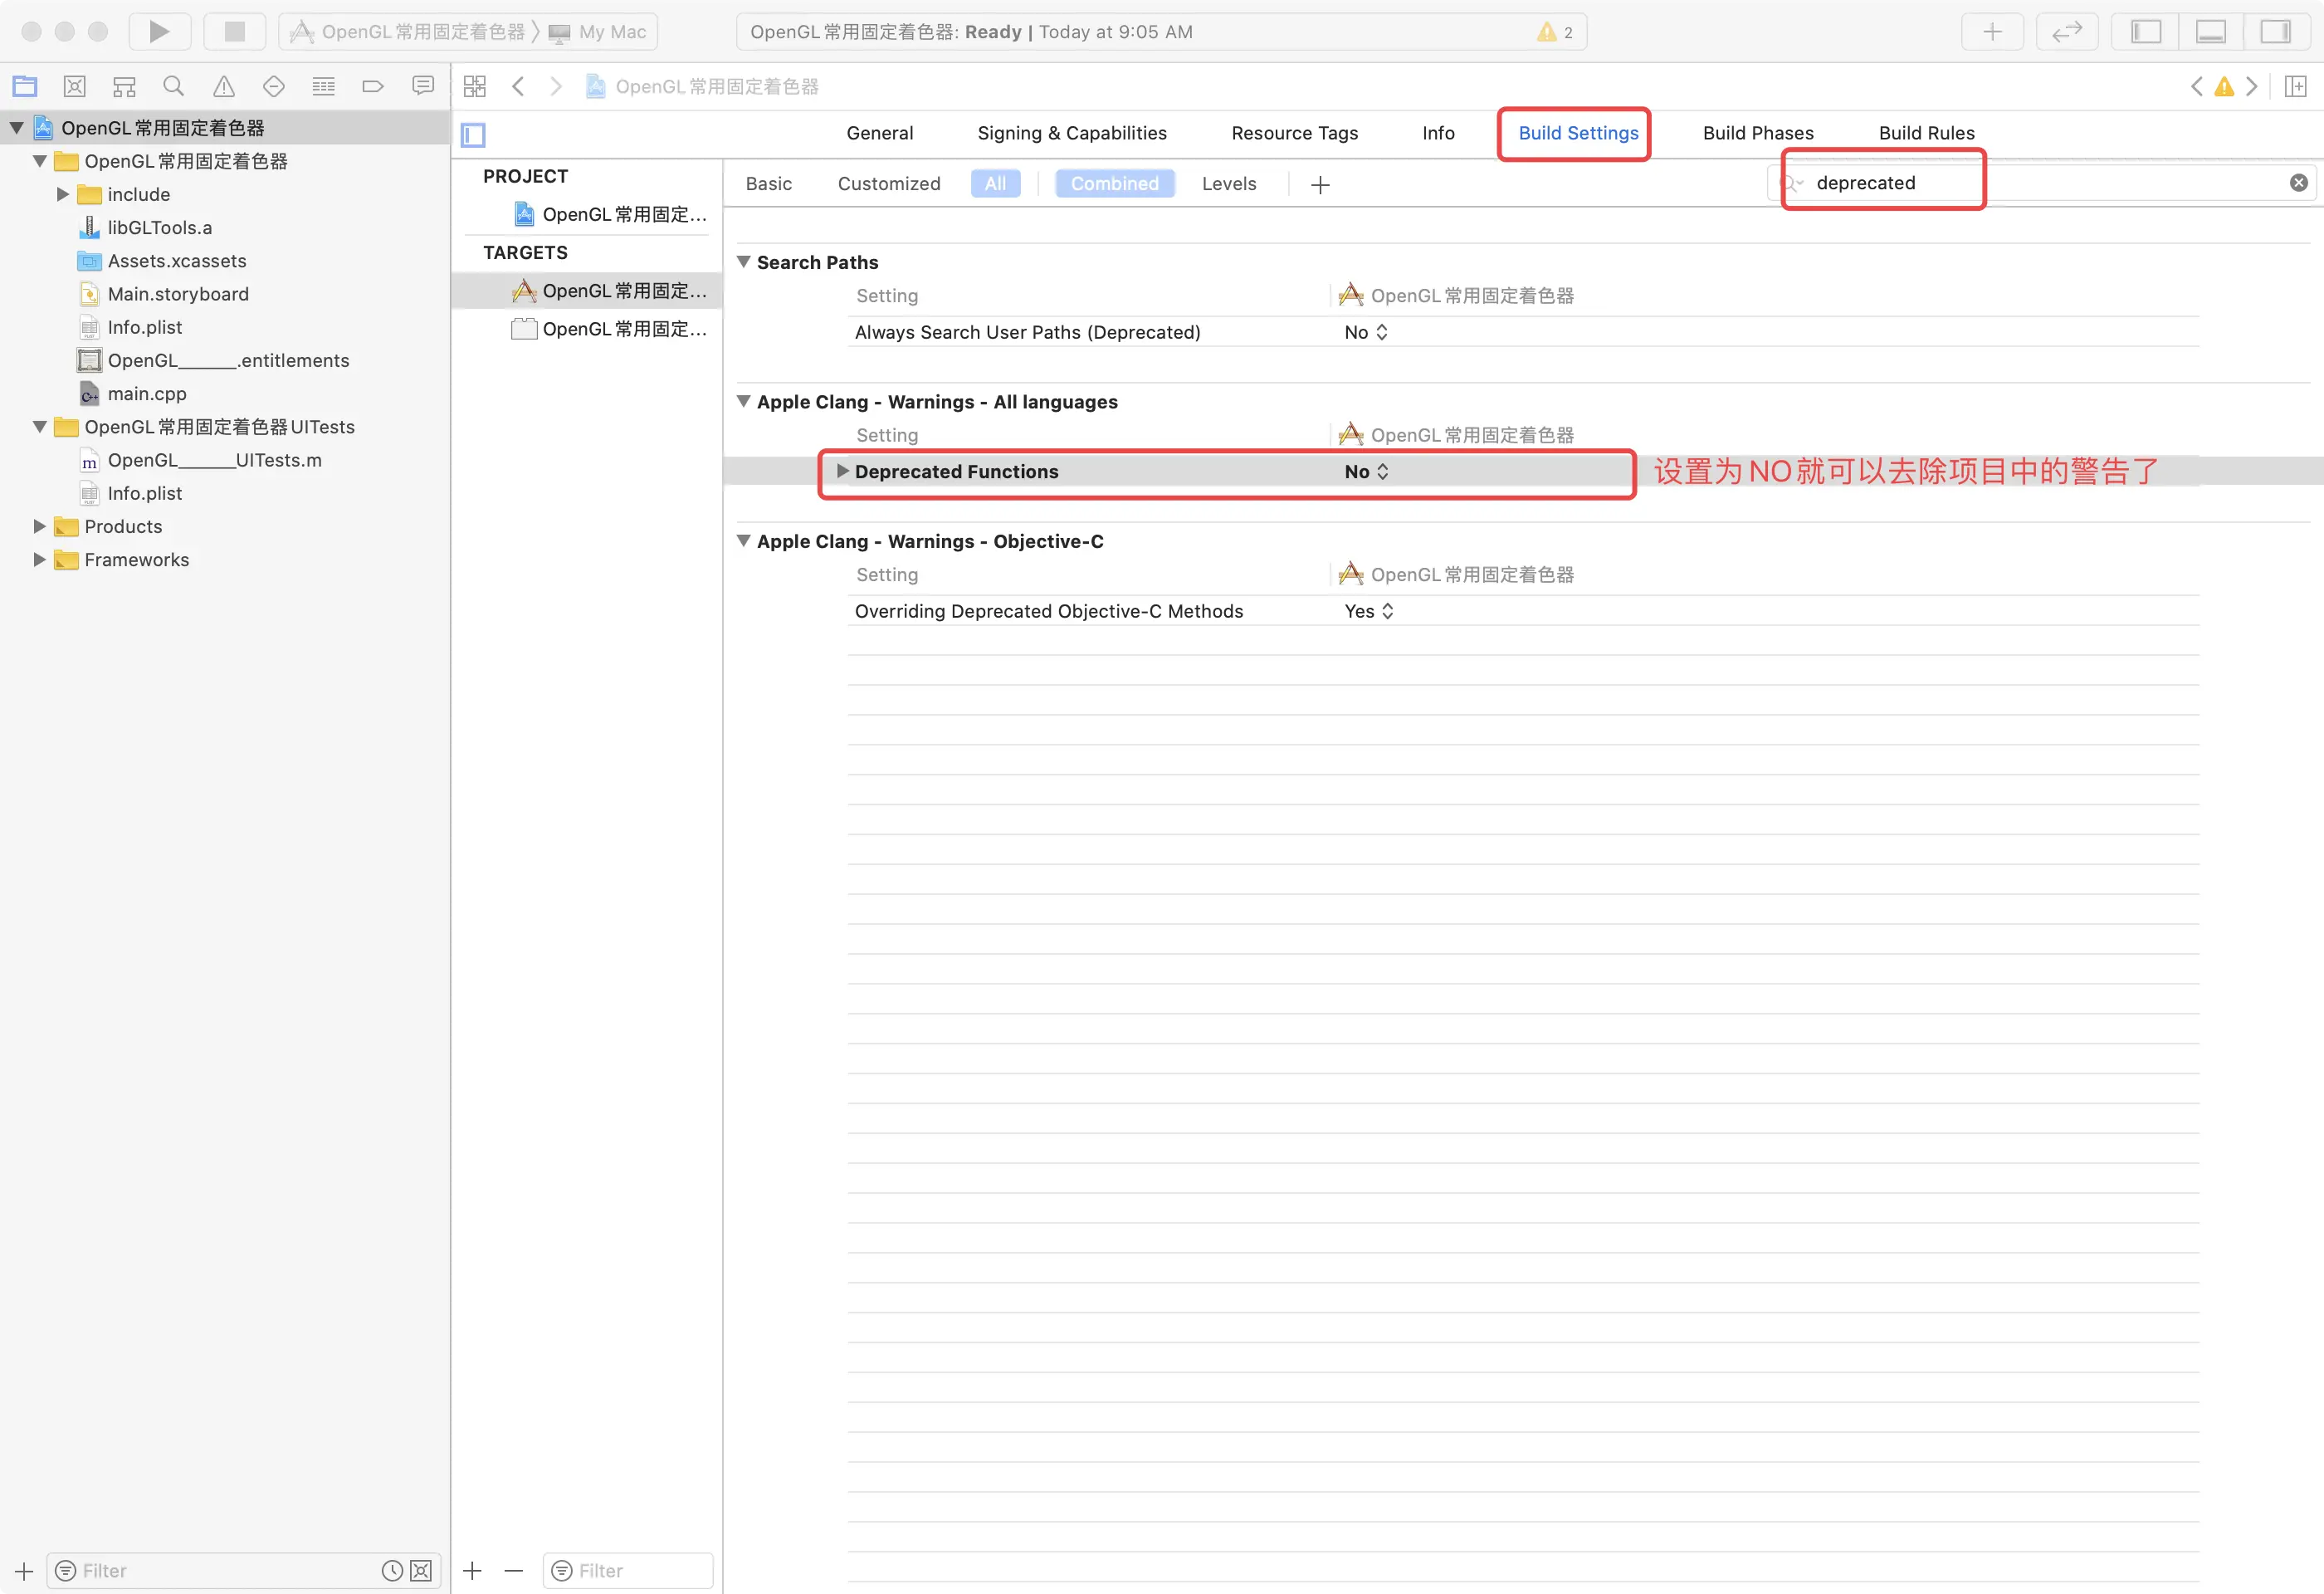Open the Deprecated Functions No value popup
This screenshot has width=2324, height=1594.
point(1366,471)
